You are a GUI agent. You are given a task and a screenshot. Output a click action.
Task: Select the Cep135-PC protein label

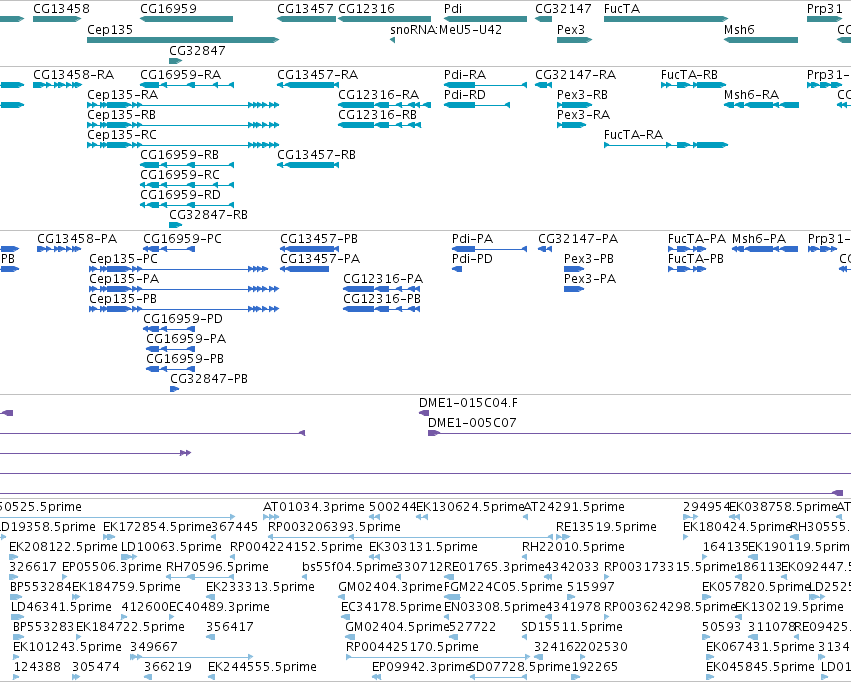coord(123,259)
